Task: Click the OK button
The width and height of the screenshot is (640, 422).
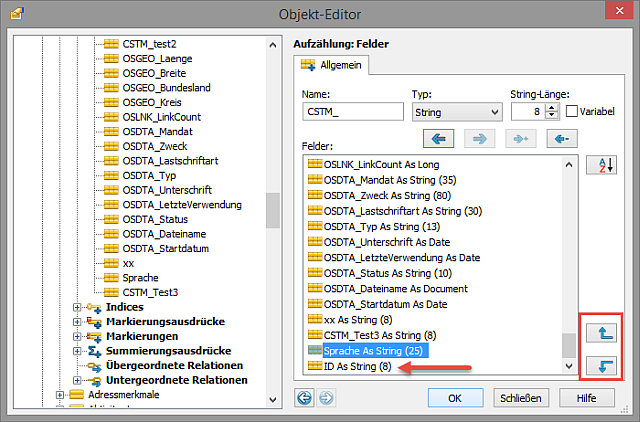Action: point(455,398)
